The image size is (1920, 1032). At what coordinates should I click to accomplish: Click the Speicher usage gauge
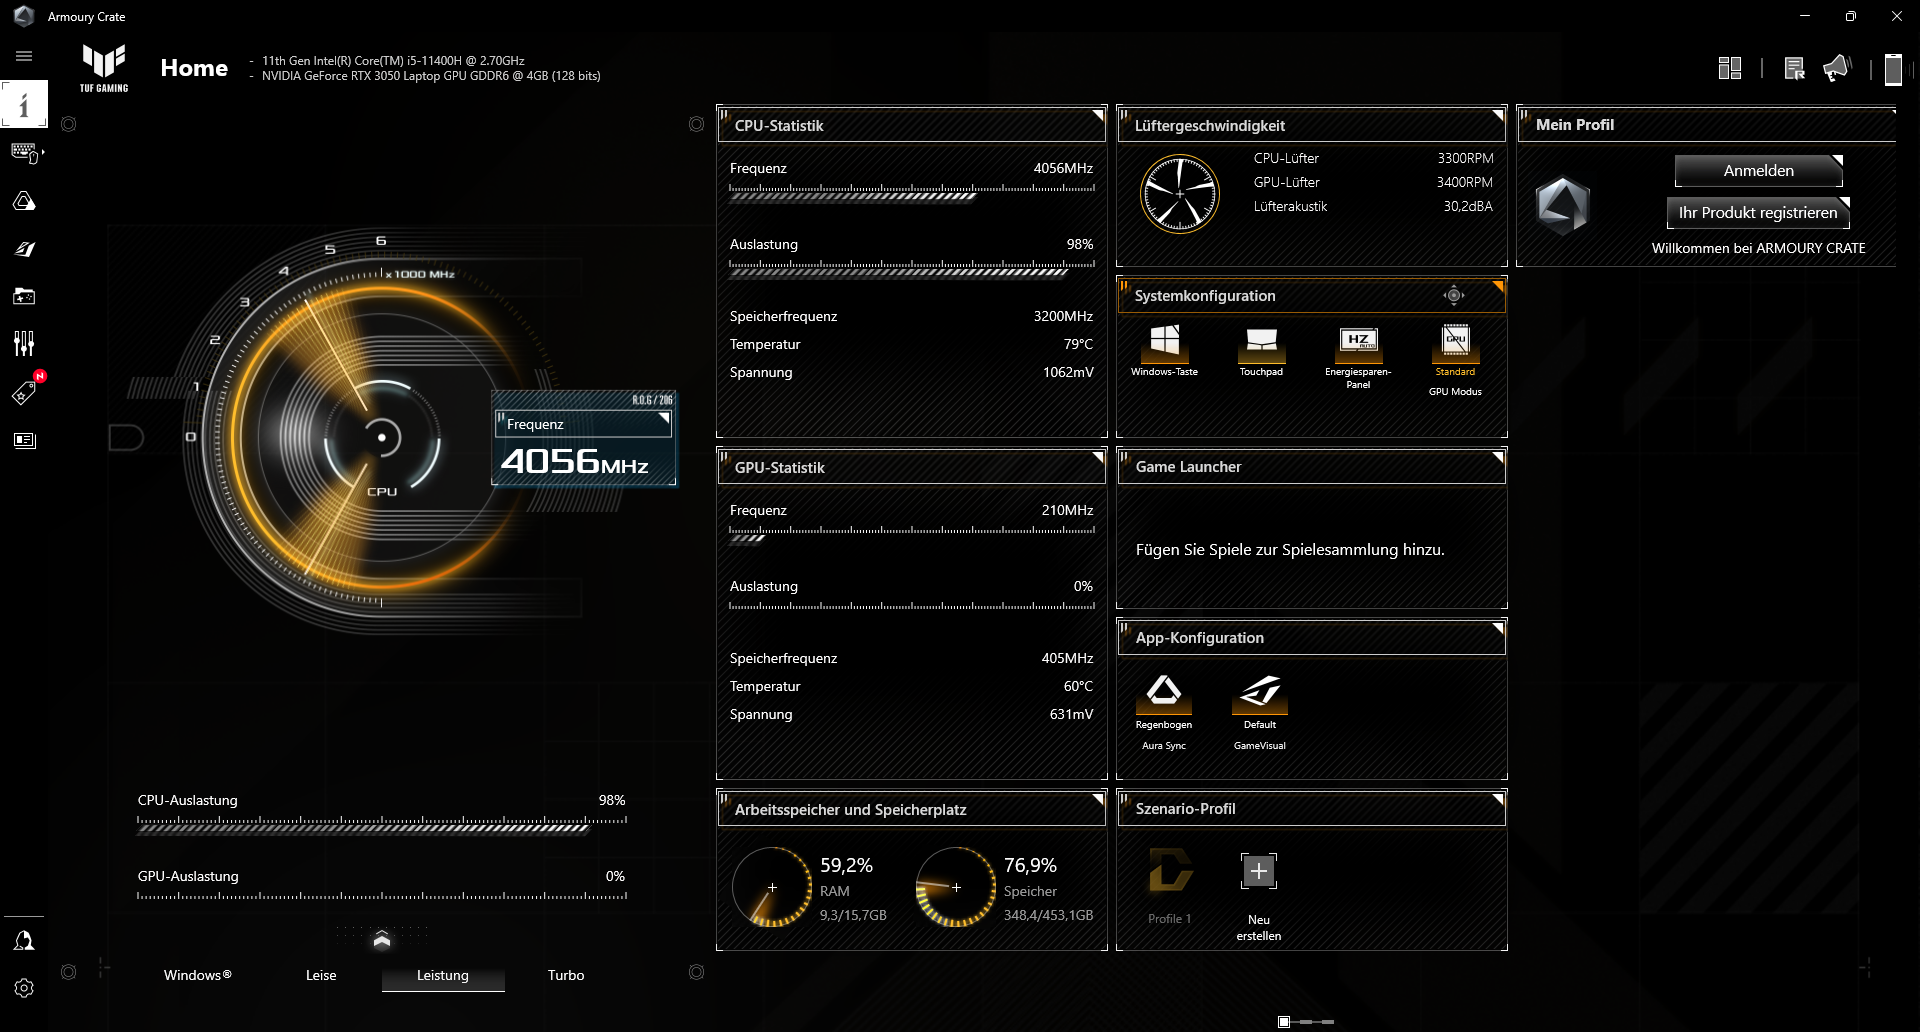(956, 887)
